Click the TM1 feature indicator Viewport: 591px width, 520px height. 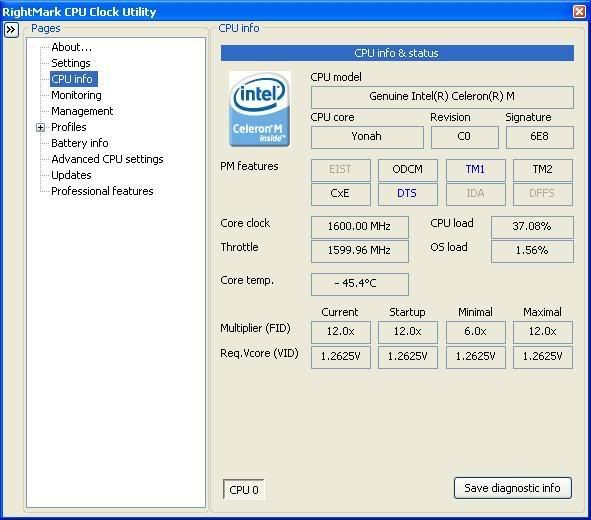coord(475,170)
